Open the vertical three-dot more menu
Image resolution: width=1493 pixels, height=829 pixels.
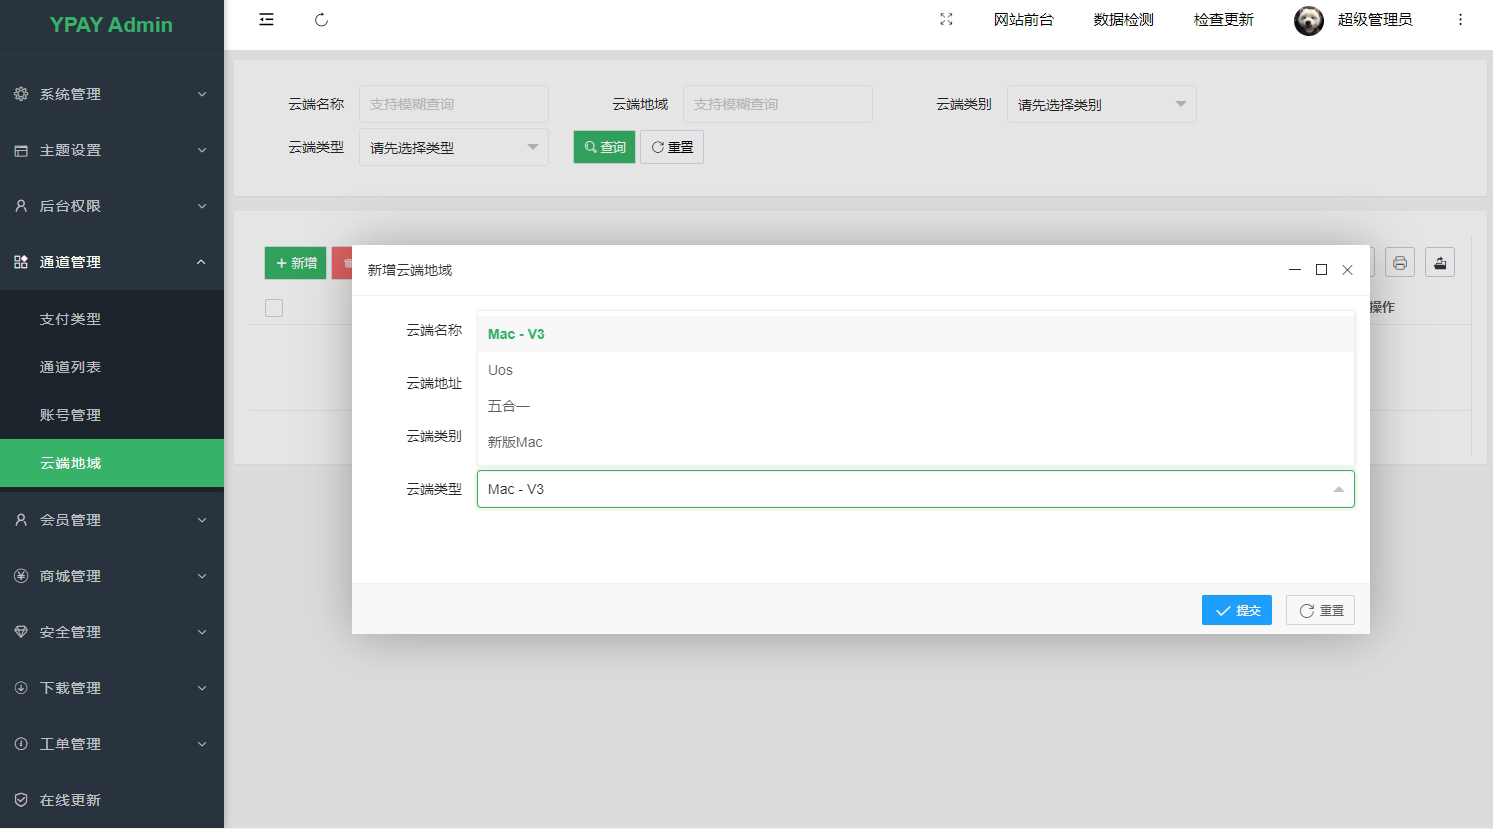[x=1460, y=20]
